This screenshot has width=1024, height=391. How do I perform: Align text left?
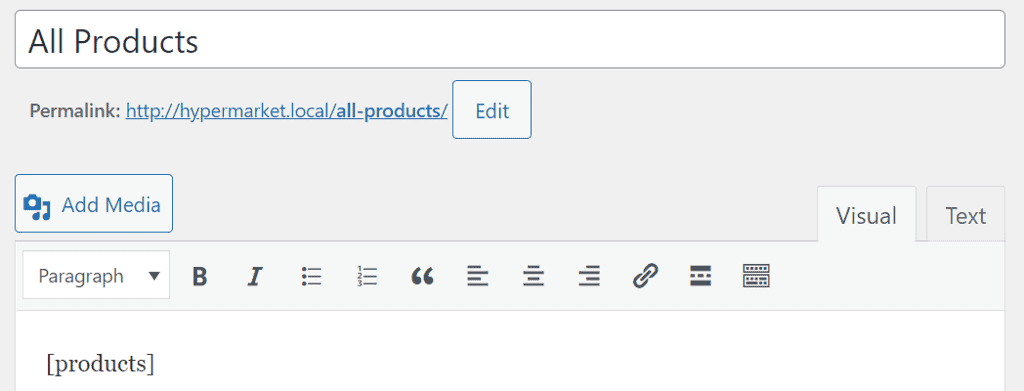[x=478, y=277]
